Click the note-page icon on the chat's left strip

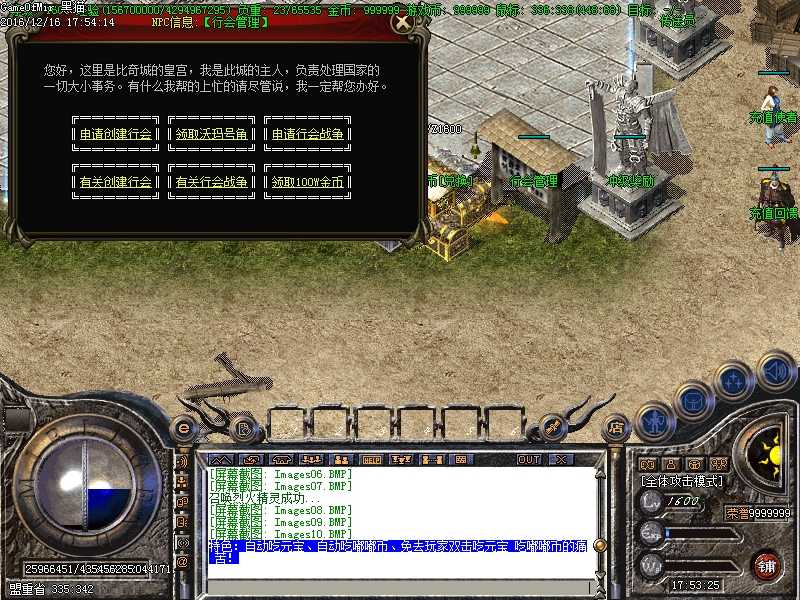(x=183, y=522)
